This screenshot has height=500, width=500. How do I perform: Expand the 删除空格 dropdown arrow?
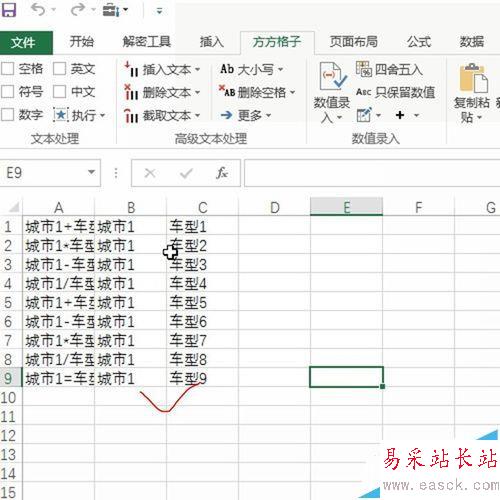(x=292, y=92)
